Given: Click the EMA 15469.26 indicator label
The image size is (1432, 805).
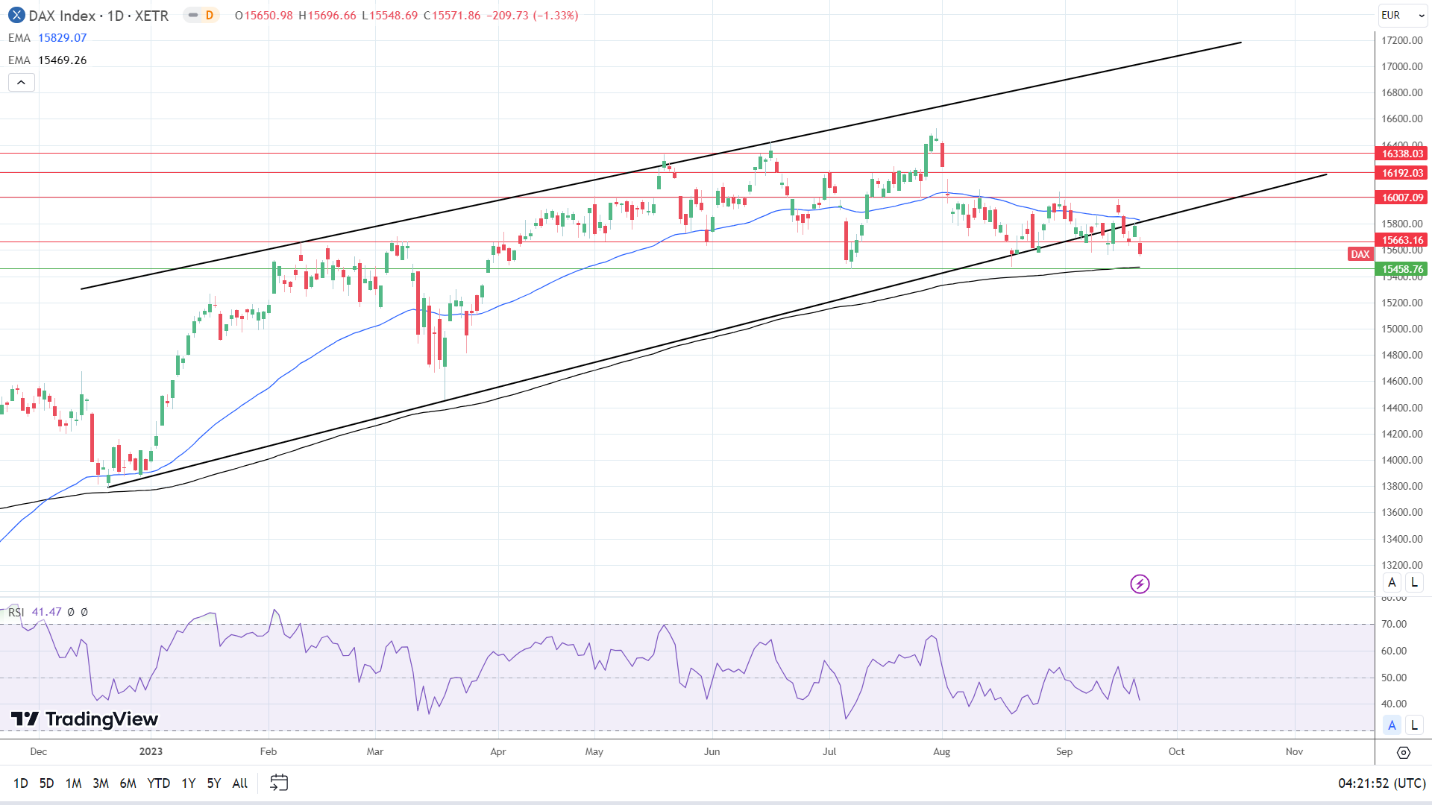Looking at the screenshot, I should [48, 60].
